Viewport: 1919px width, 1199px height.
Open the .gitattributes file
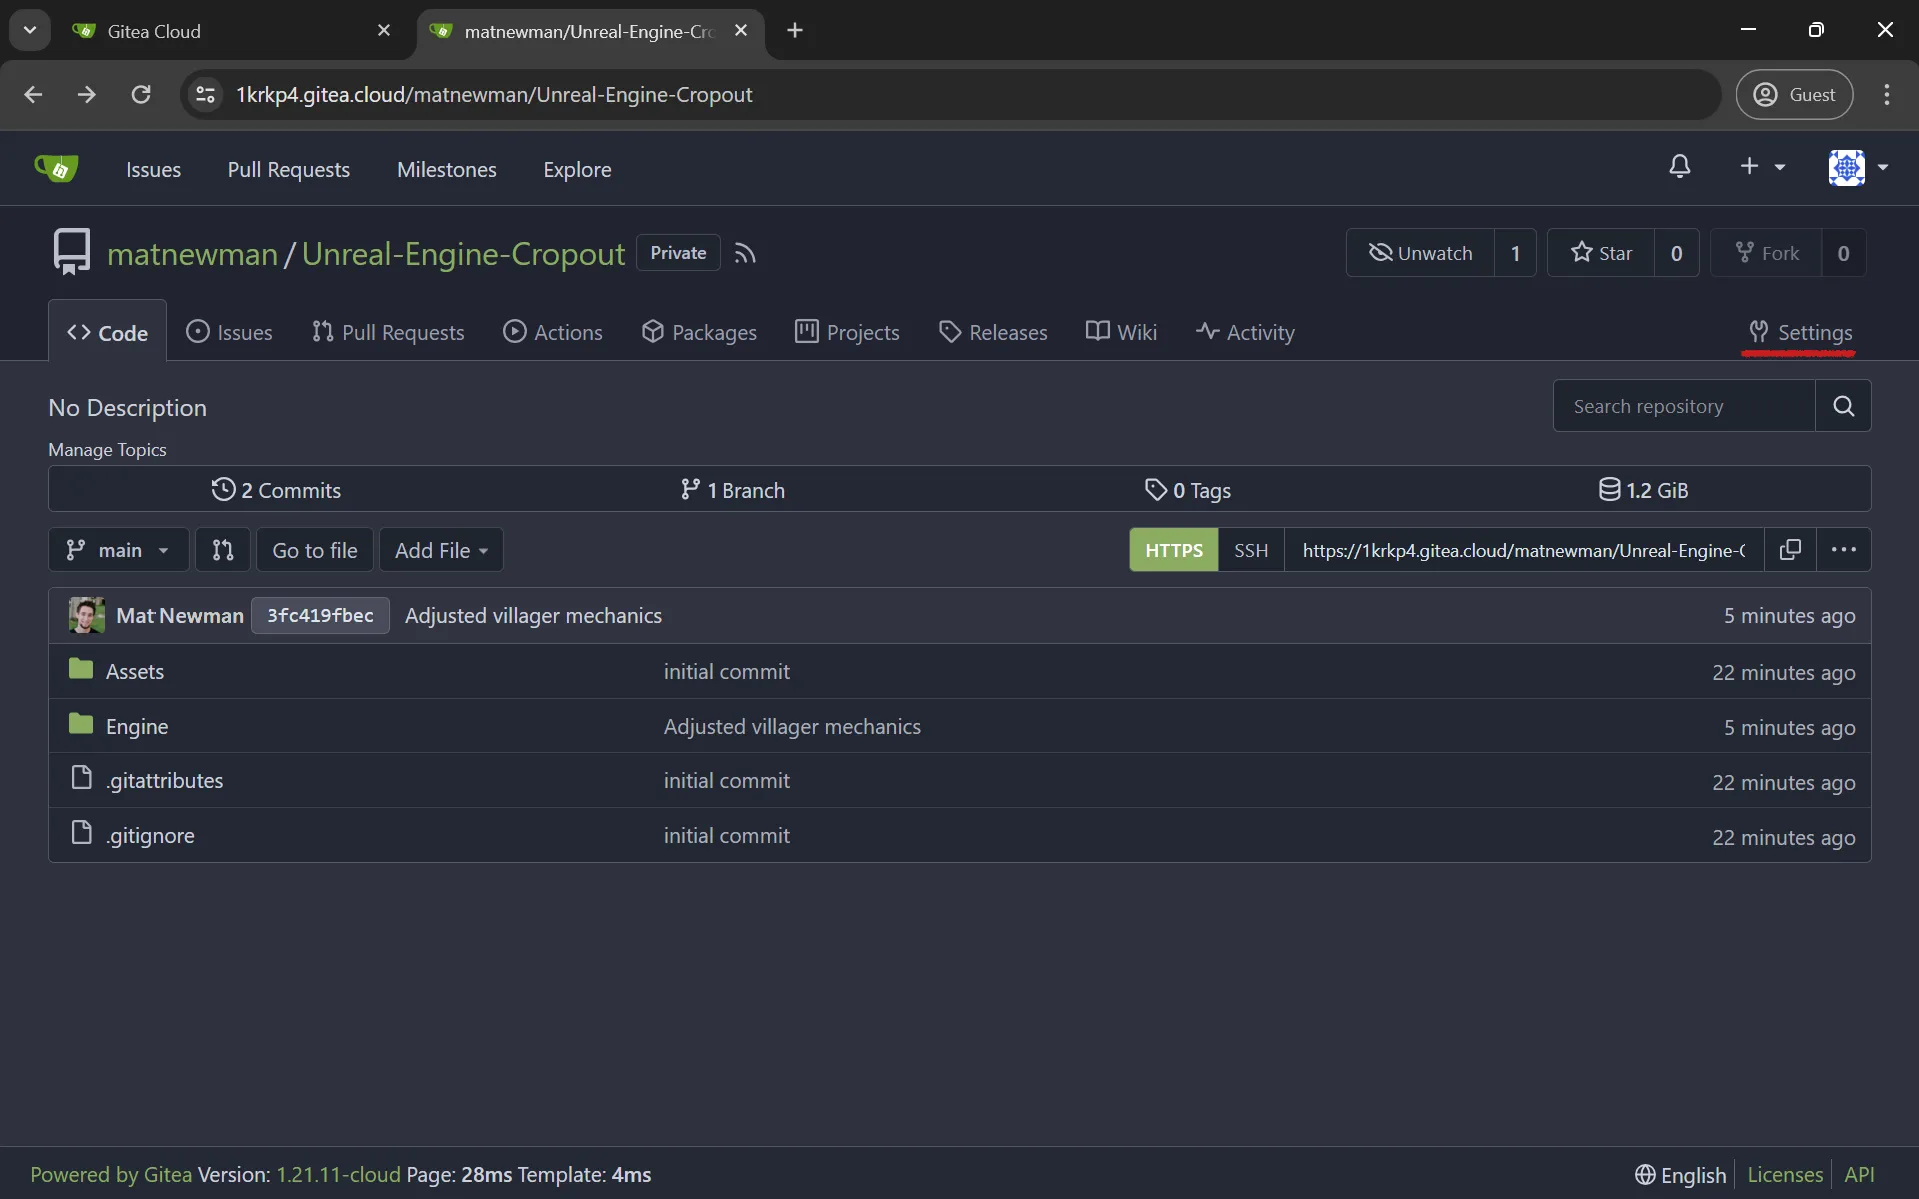pyautogui.click(x=165, y=780)
